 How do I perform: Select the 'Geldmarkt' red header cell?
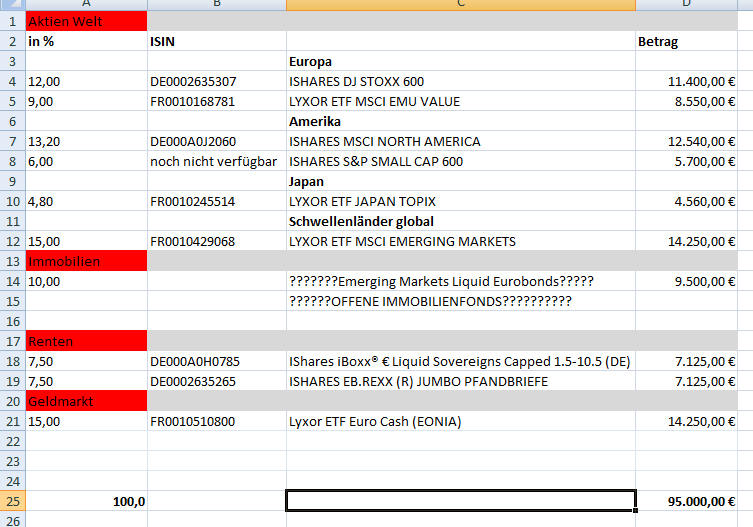(86, 402)
